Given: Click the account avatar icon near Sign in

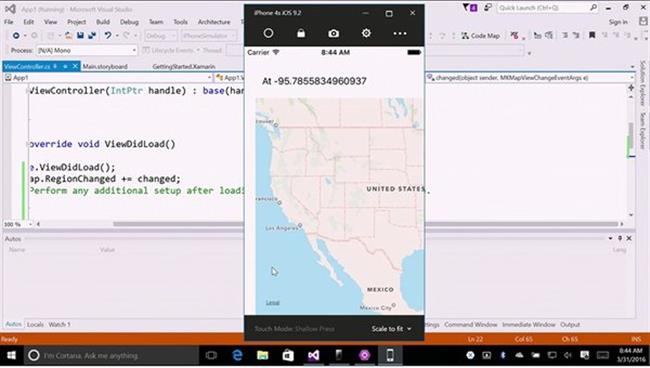Looking at the screenshot, I should [x=643, y=22].
